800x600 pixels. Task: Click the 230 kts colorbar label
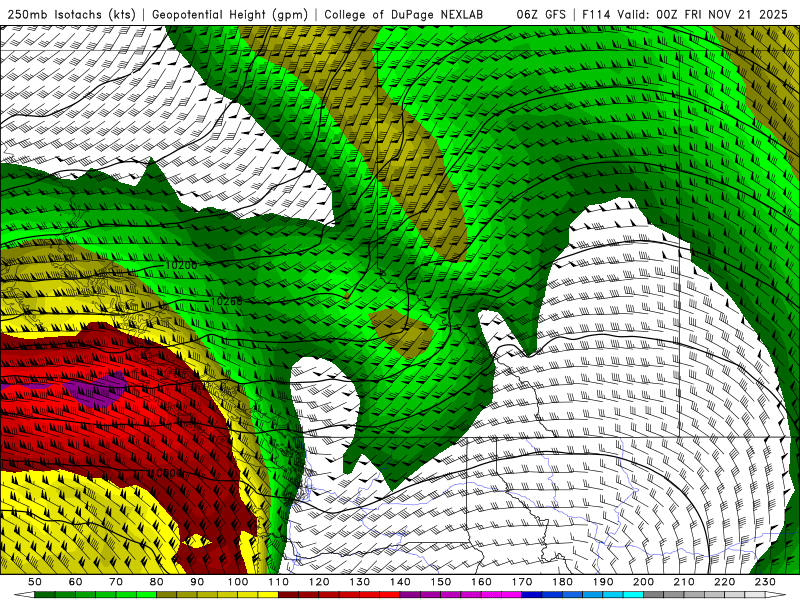point(765,582)
